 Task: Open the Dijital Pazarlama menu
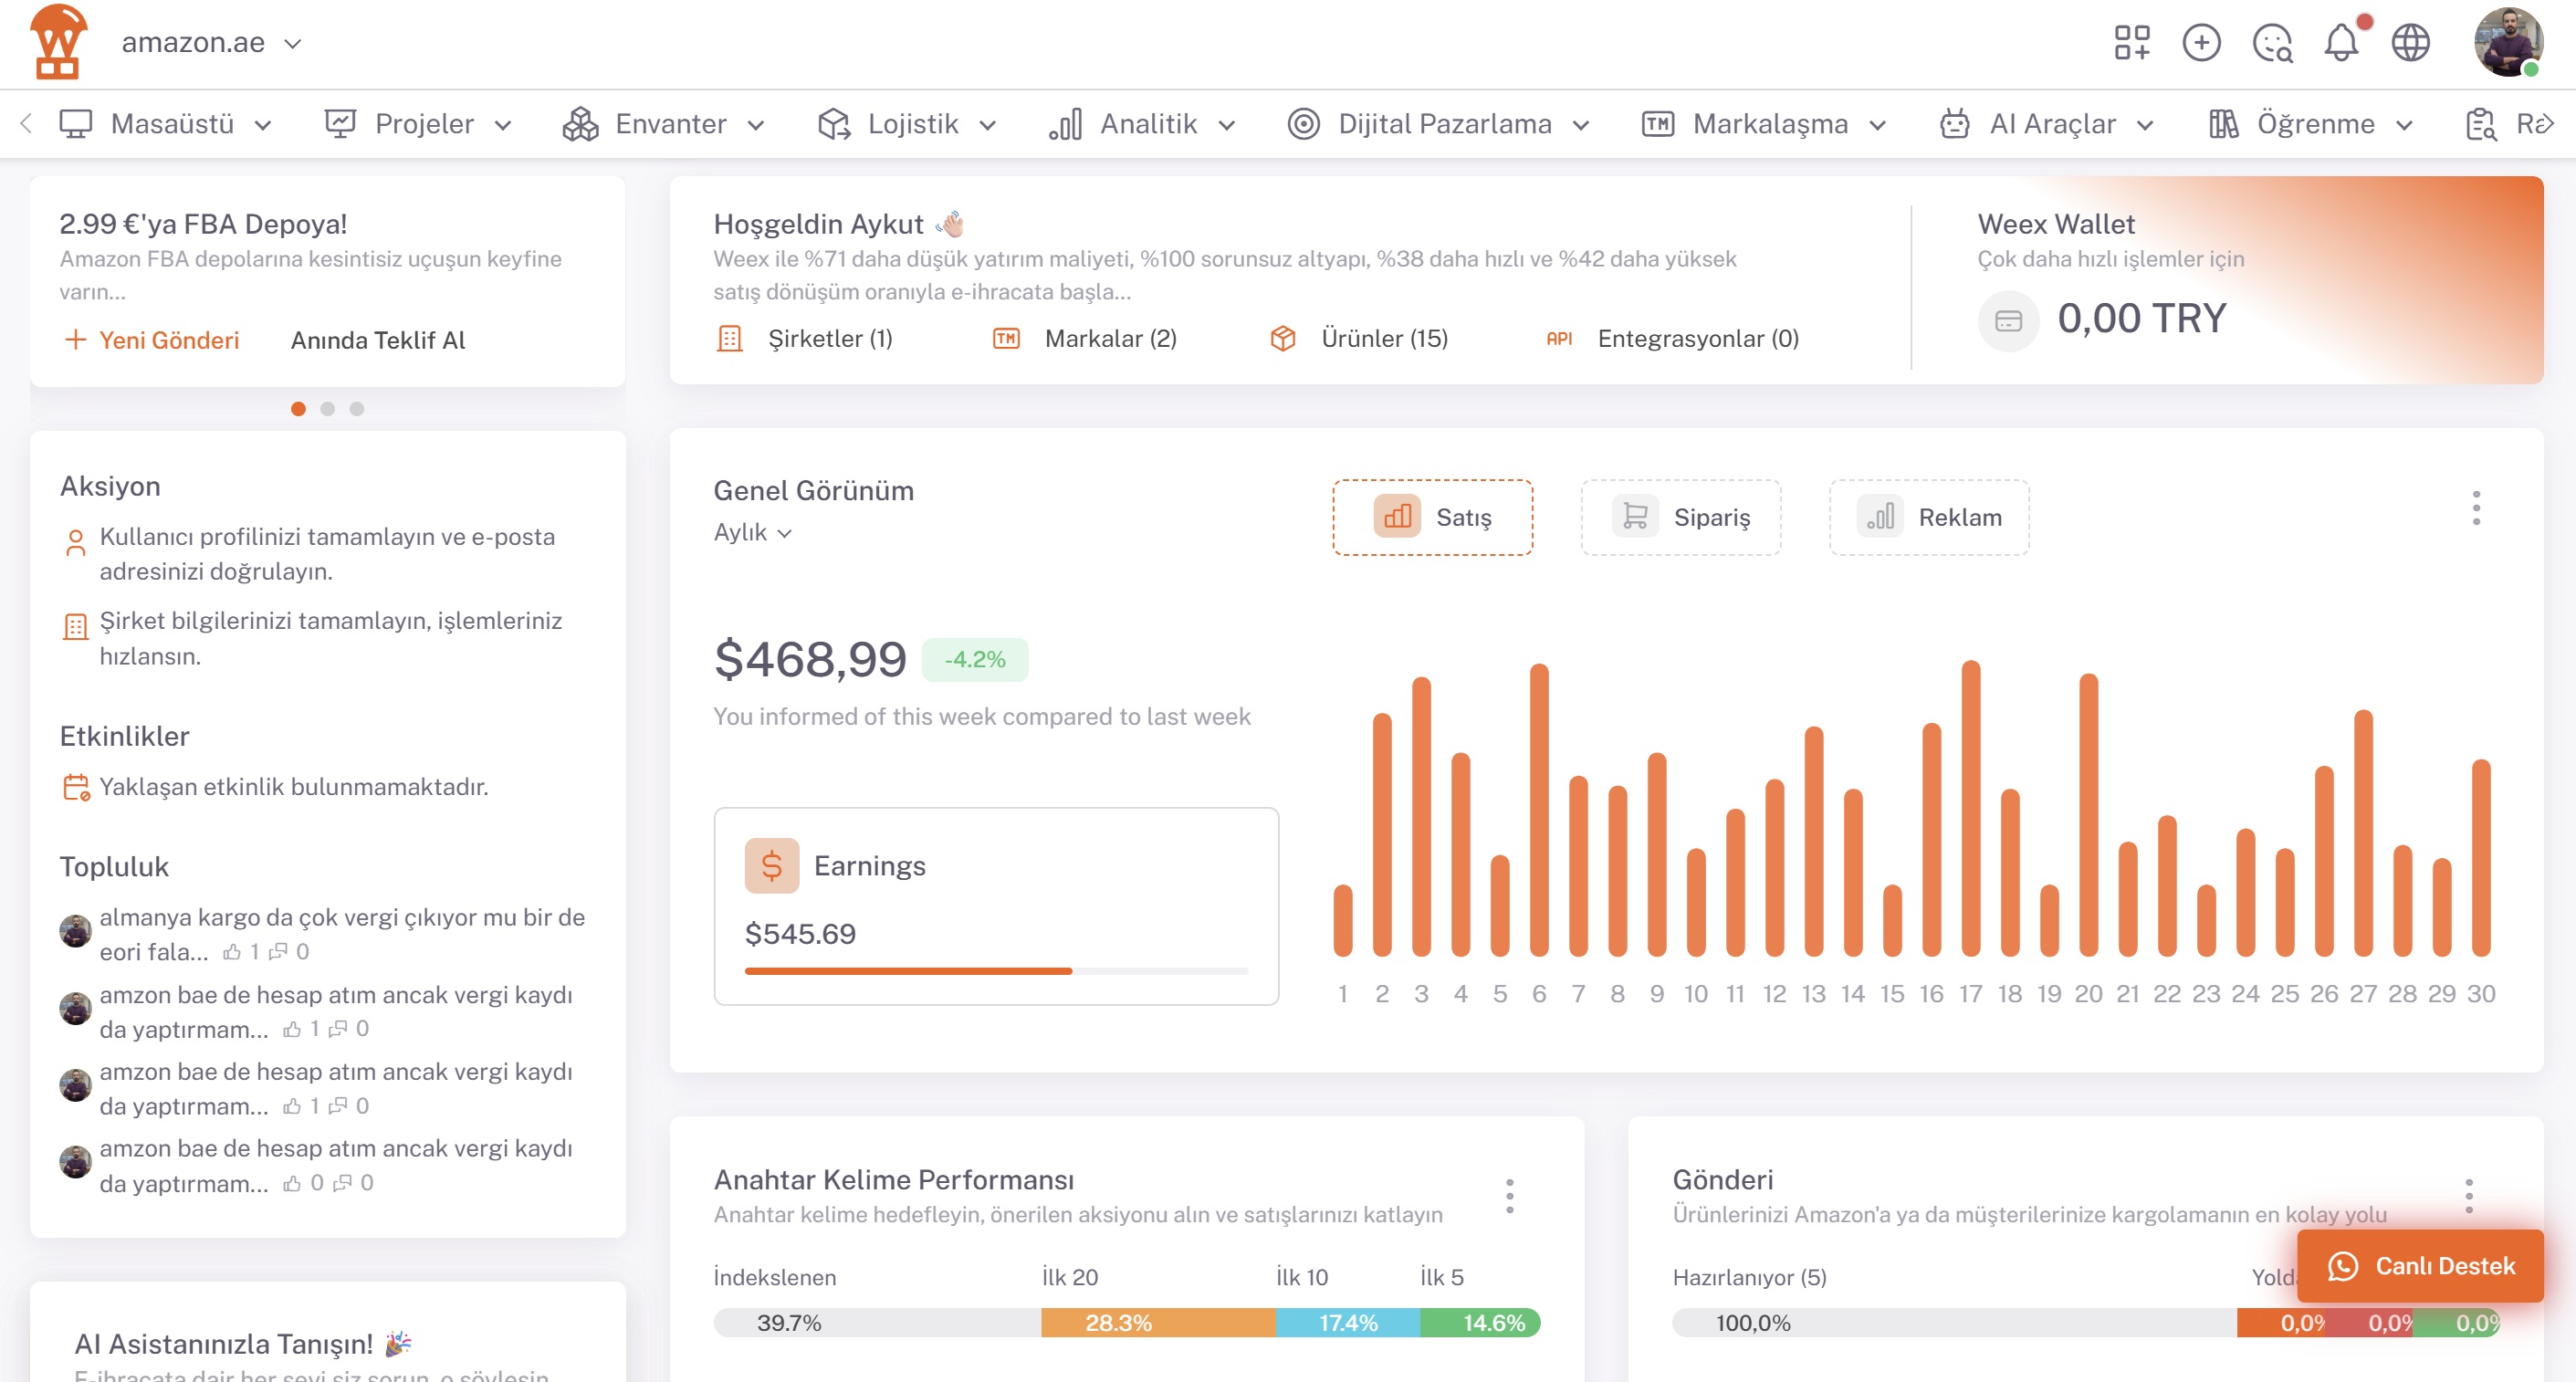[x=1438, y=124]
